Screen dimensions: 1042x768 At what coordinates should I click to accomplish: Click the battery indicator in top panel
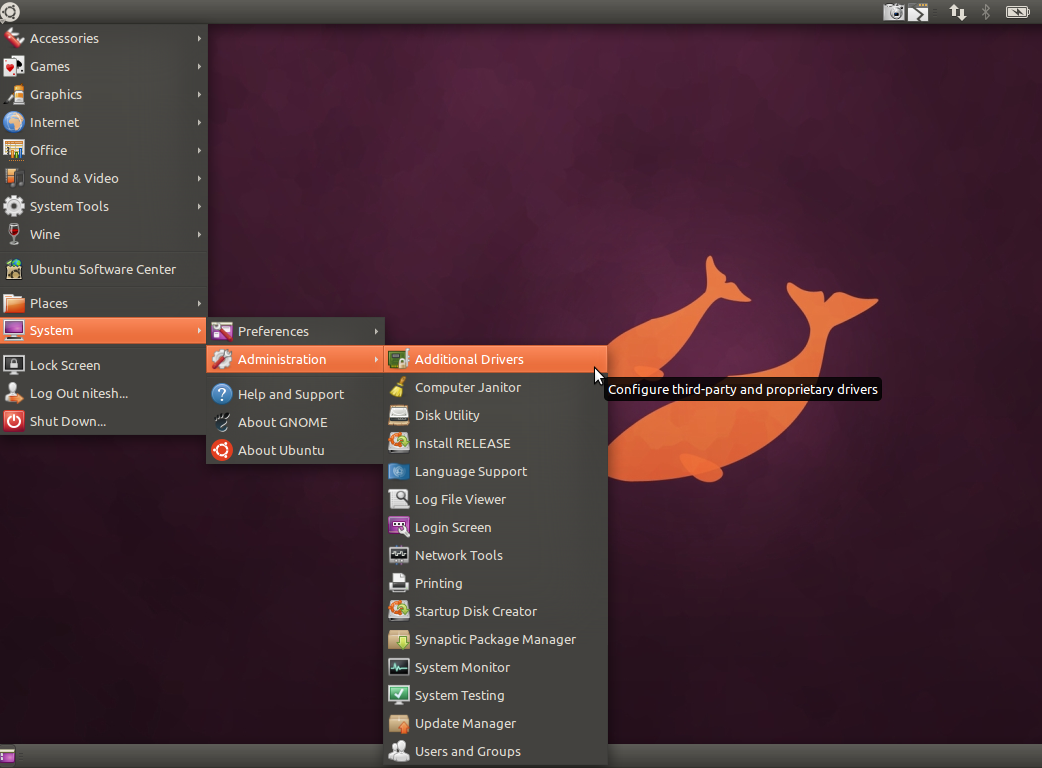1017,12
